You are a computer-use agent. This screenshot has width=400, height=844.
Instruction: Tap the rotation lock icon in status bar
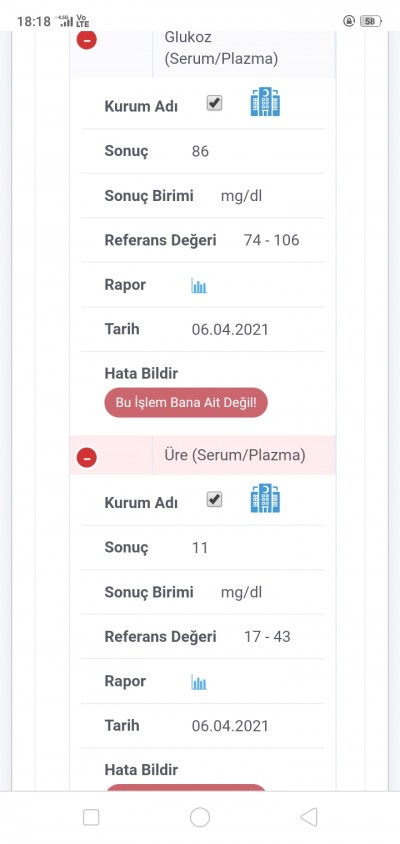pos(349,21)
